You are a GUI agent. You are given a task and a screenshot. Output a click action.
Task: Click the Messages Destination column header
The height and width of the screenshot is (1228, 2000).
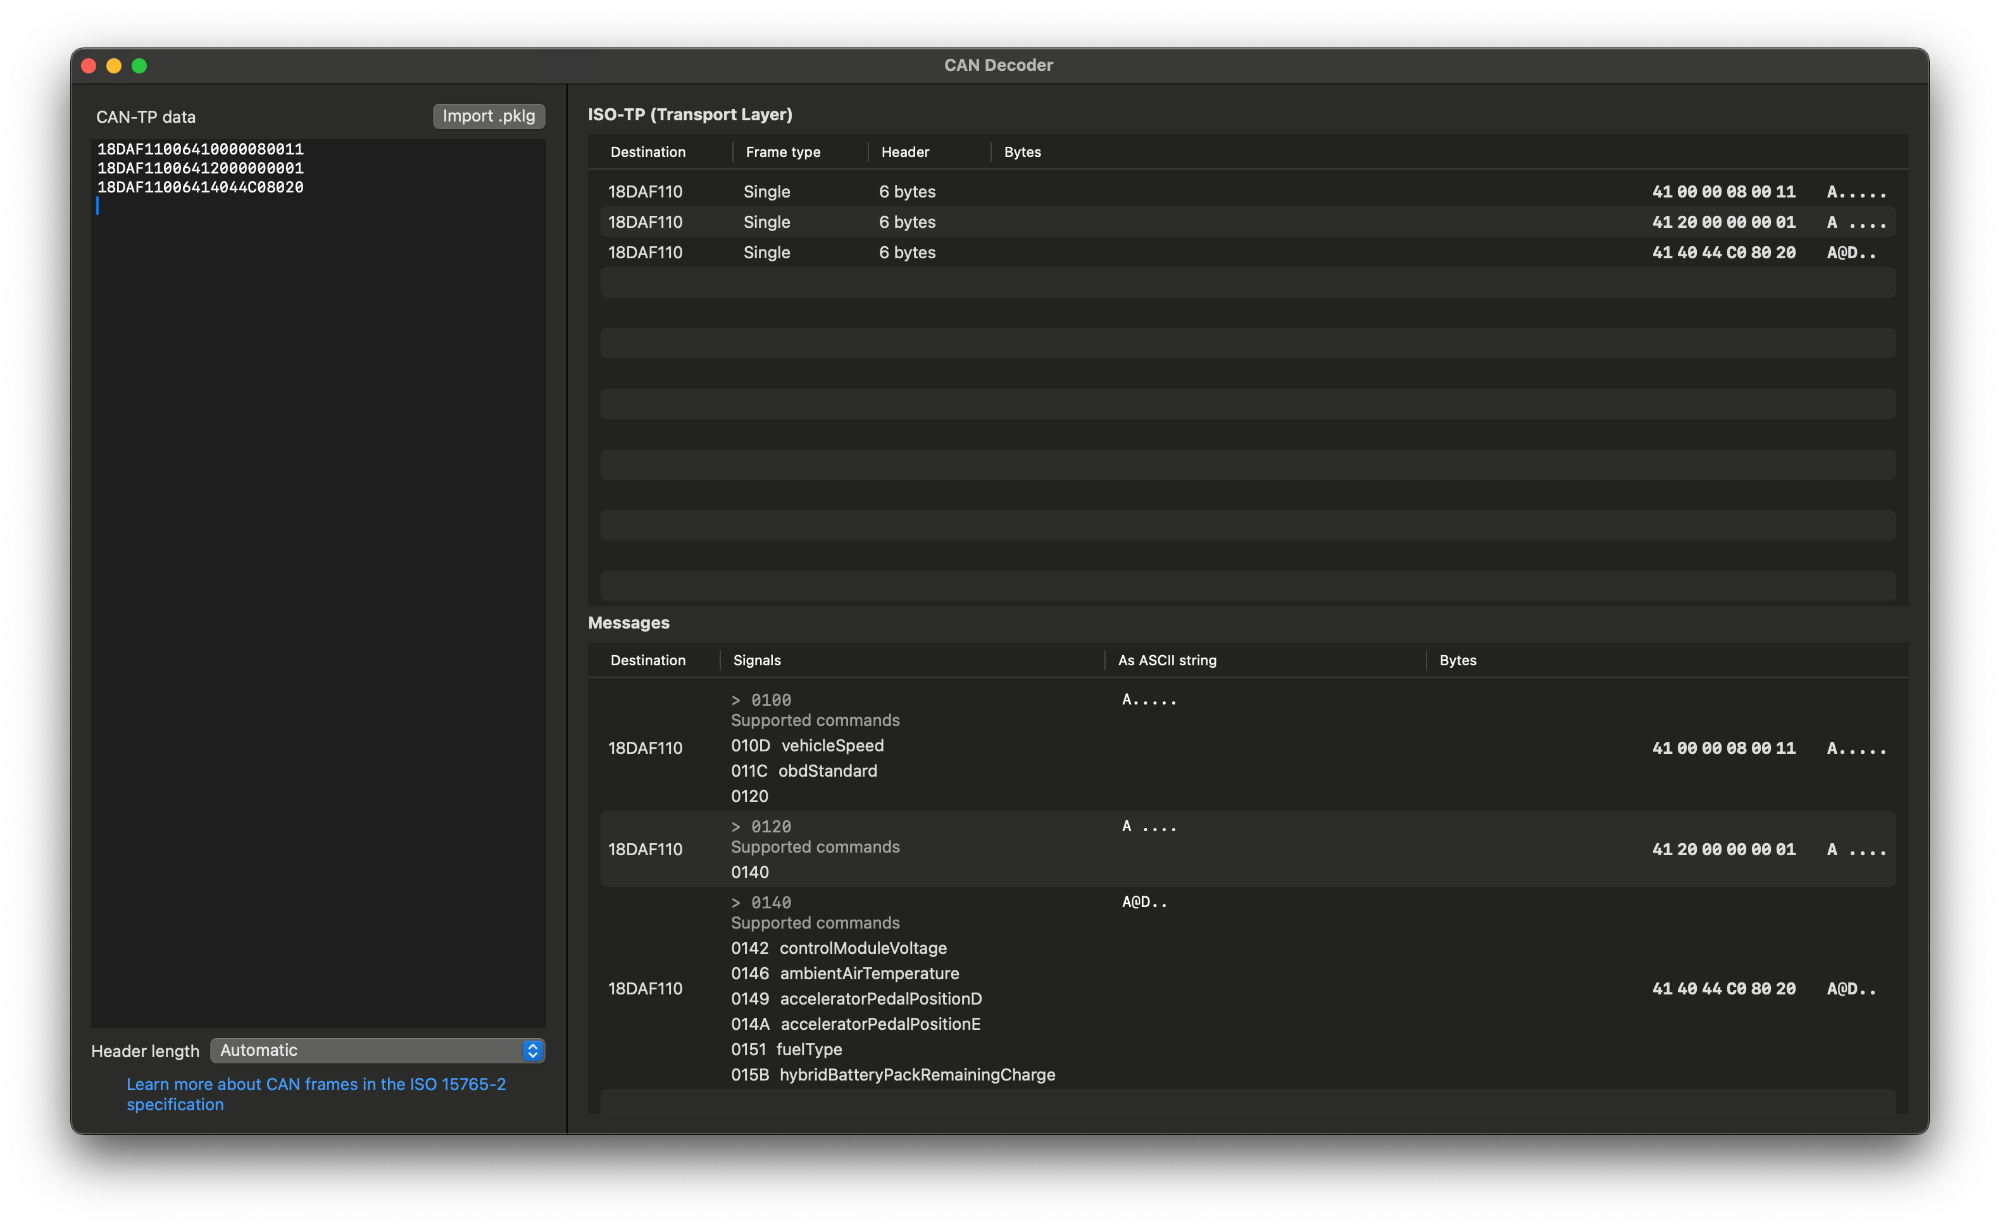pos(648,660)
